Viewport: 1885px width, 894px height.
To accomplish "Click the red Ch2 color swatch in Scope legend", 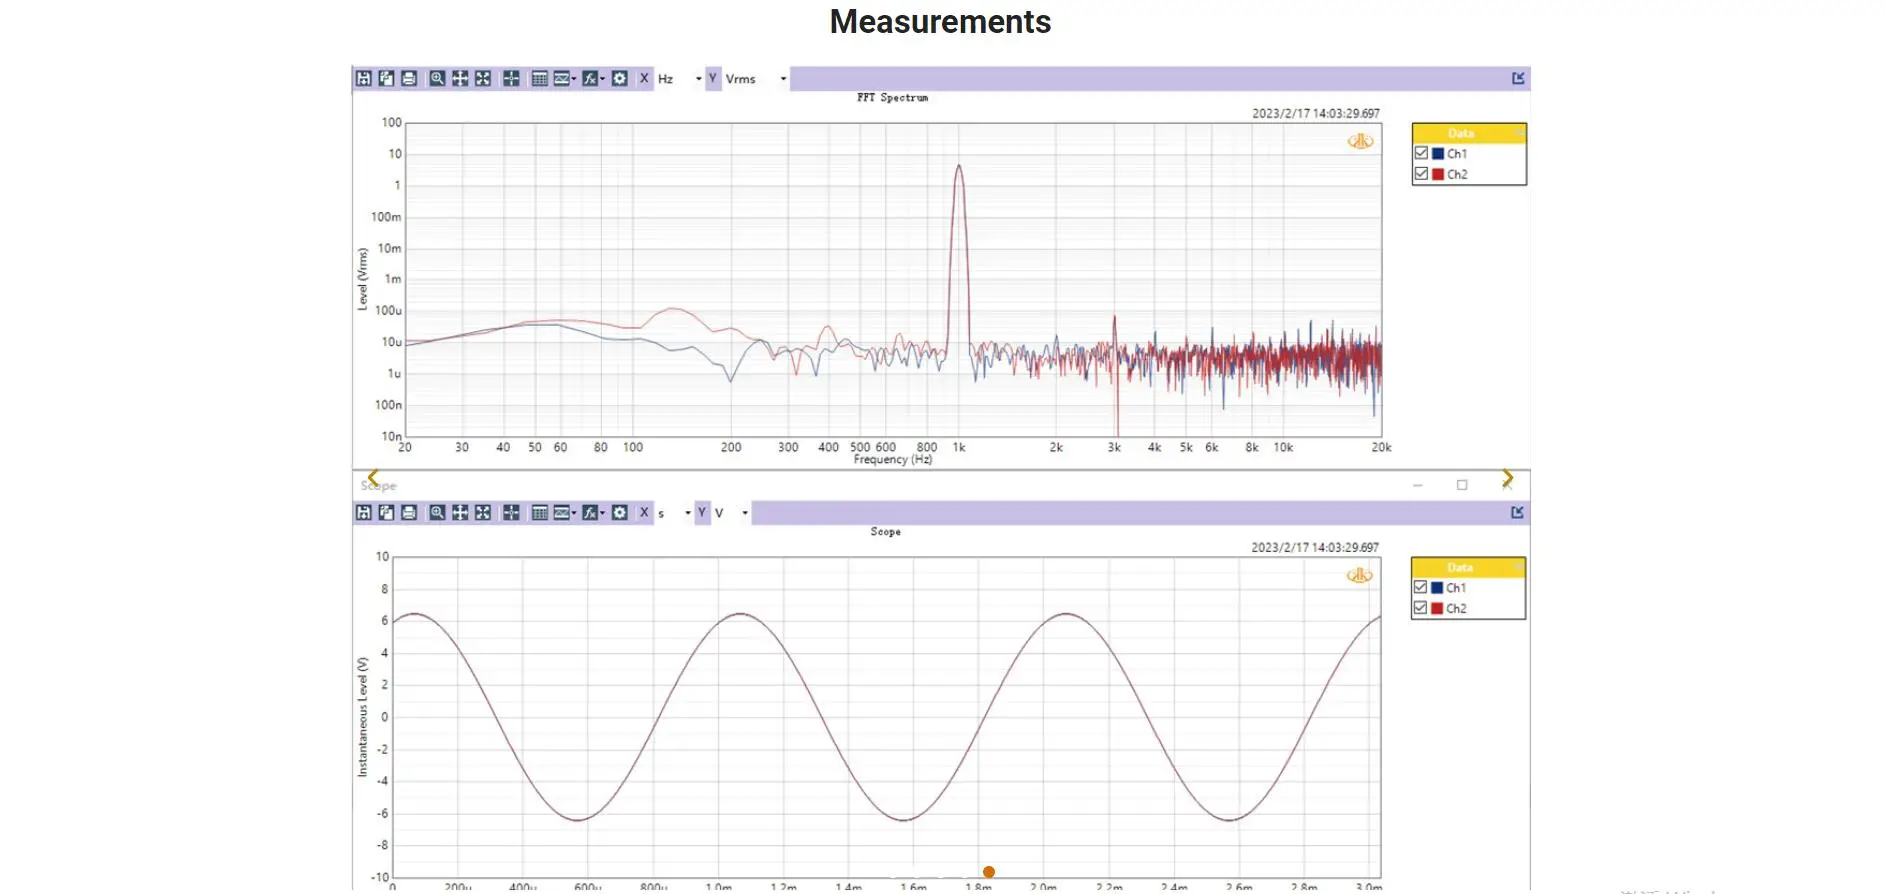I will [x=1437, y=608].
